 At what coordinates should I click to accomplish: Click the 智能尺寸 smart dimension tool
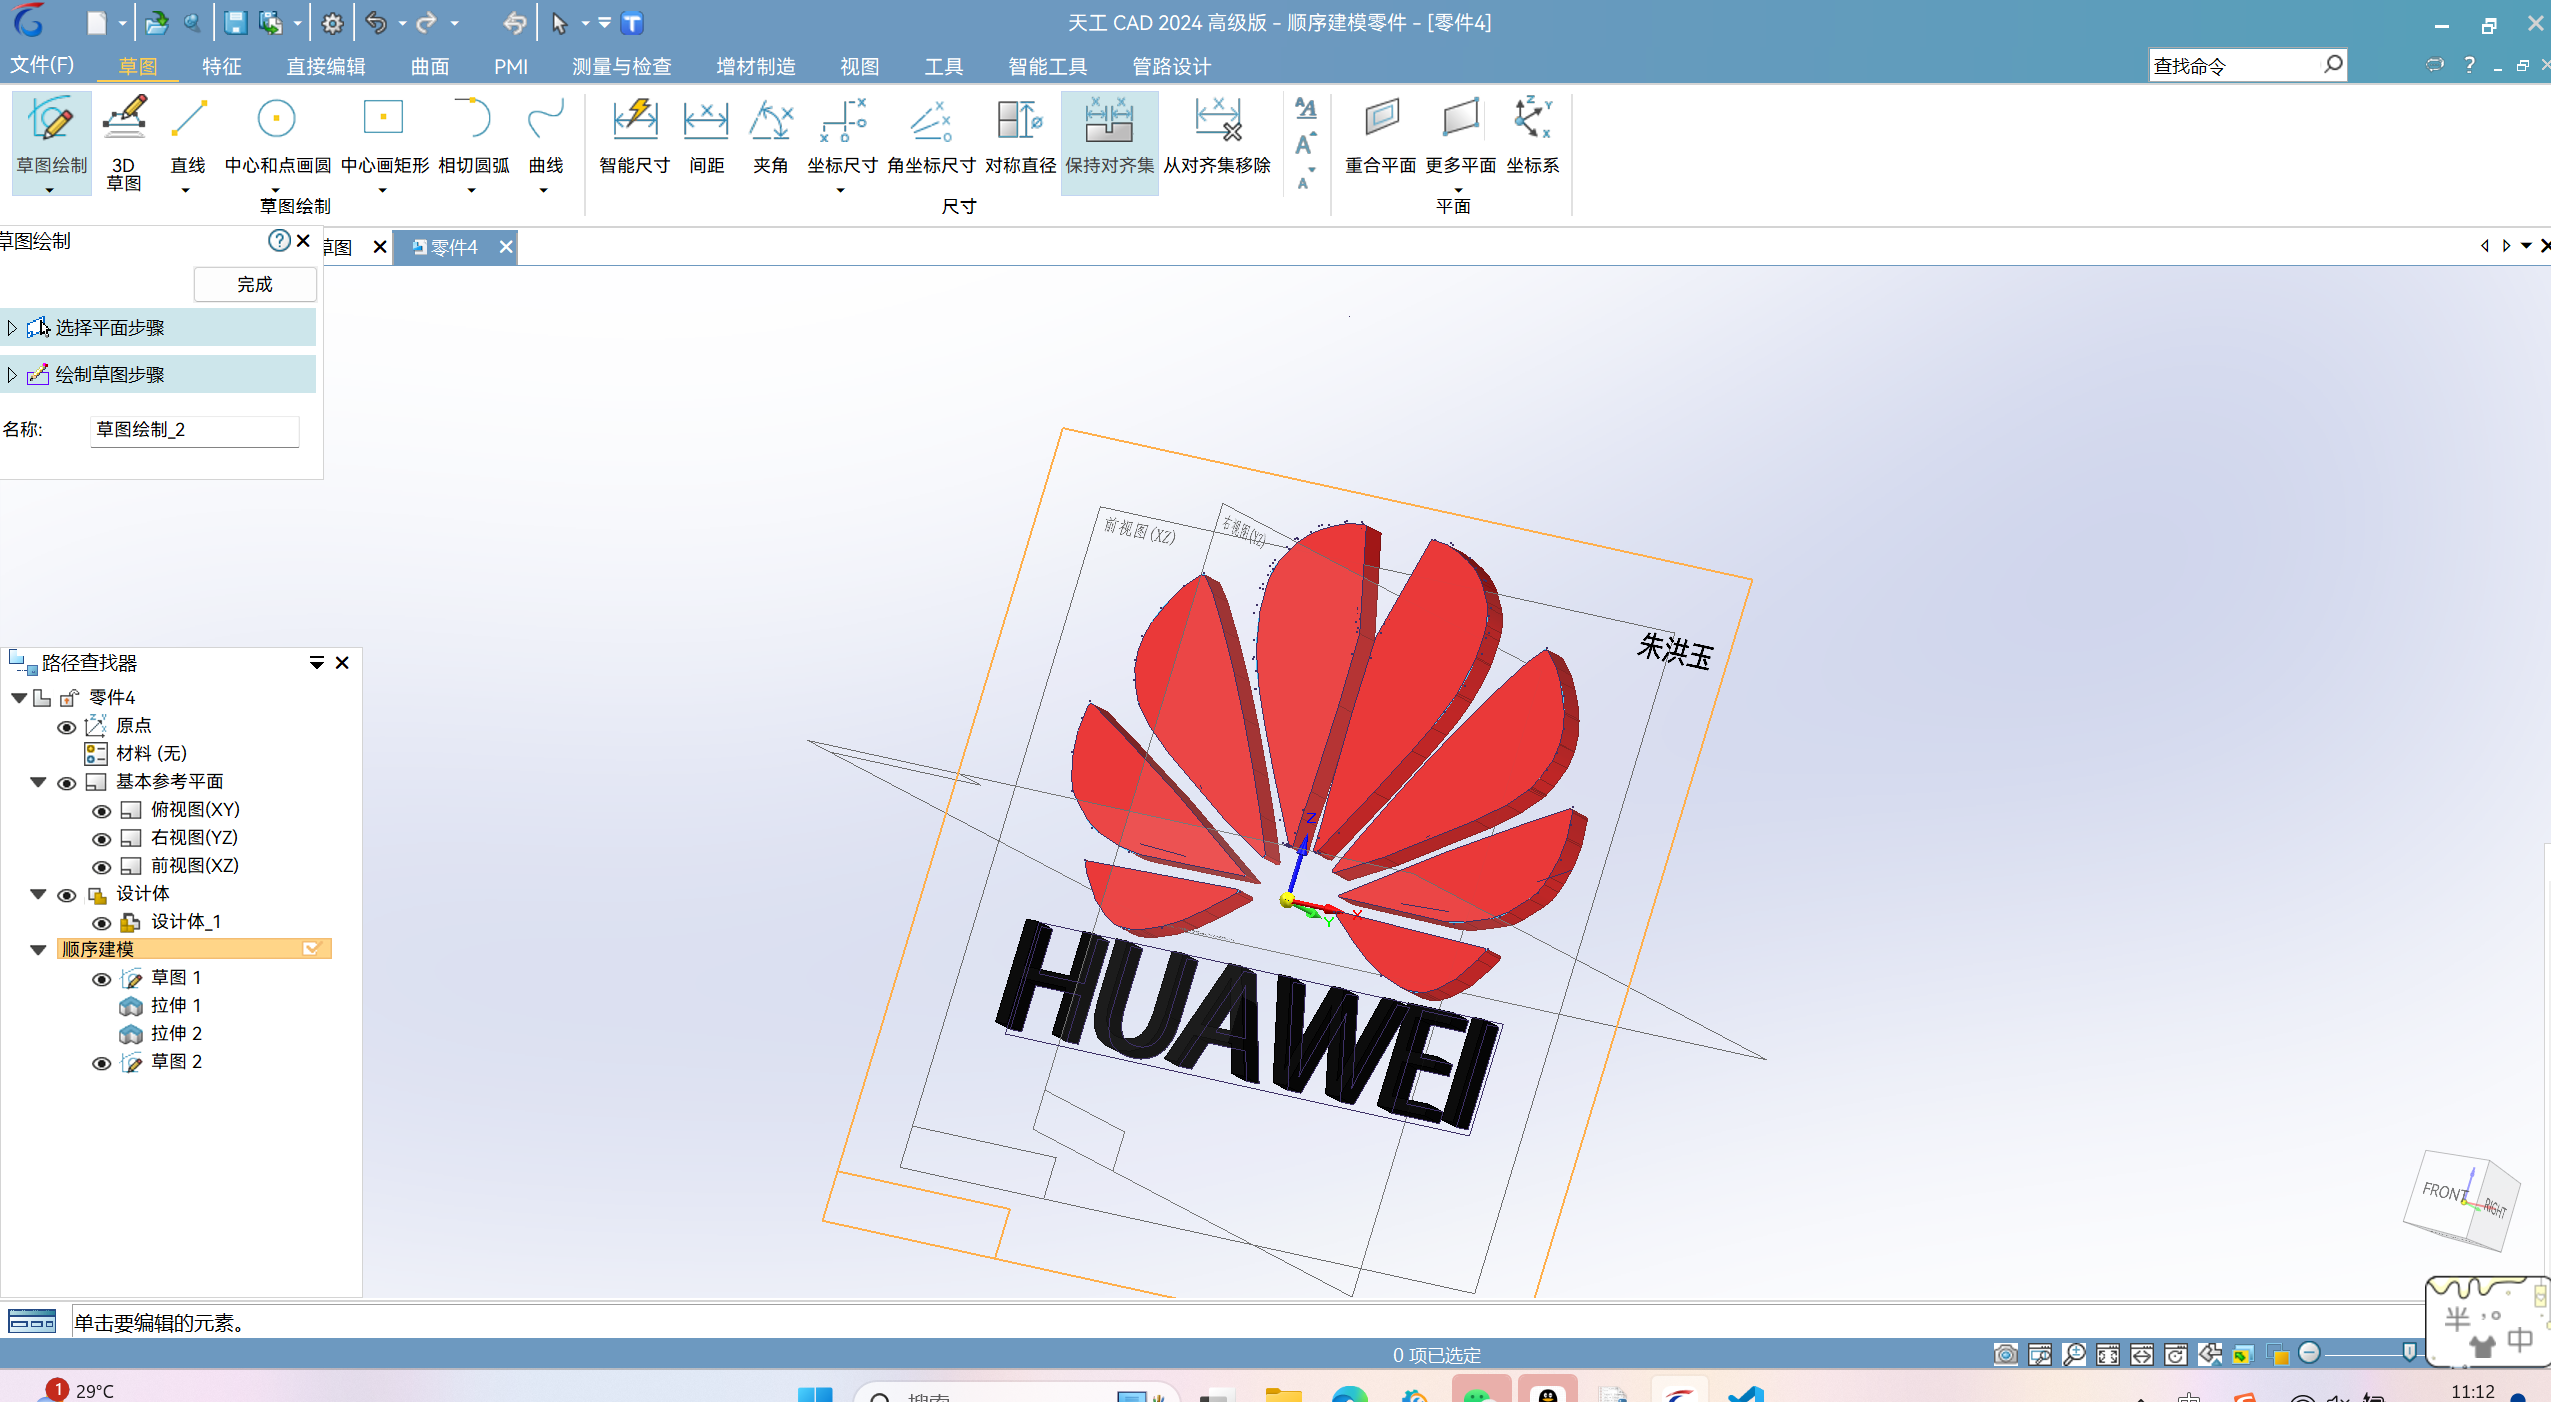click(x=634, y=137)
